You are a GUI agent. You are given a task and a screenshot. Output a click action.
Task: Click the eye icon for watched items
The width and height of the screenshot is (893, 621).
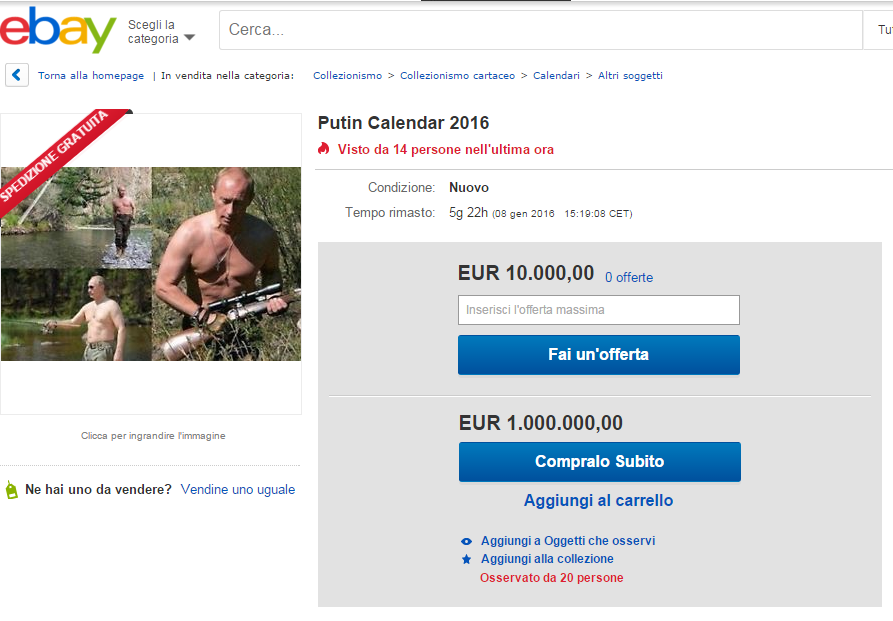(x=466, y=541)
